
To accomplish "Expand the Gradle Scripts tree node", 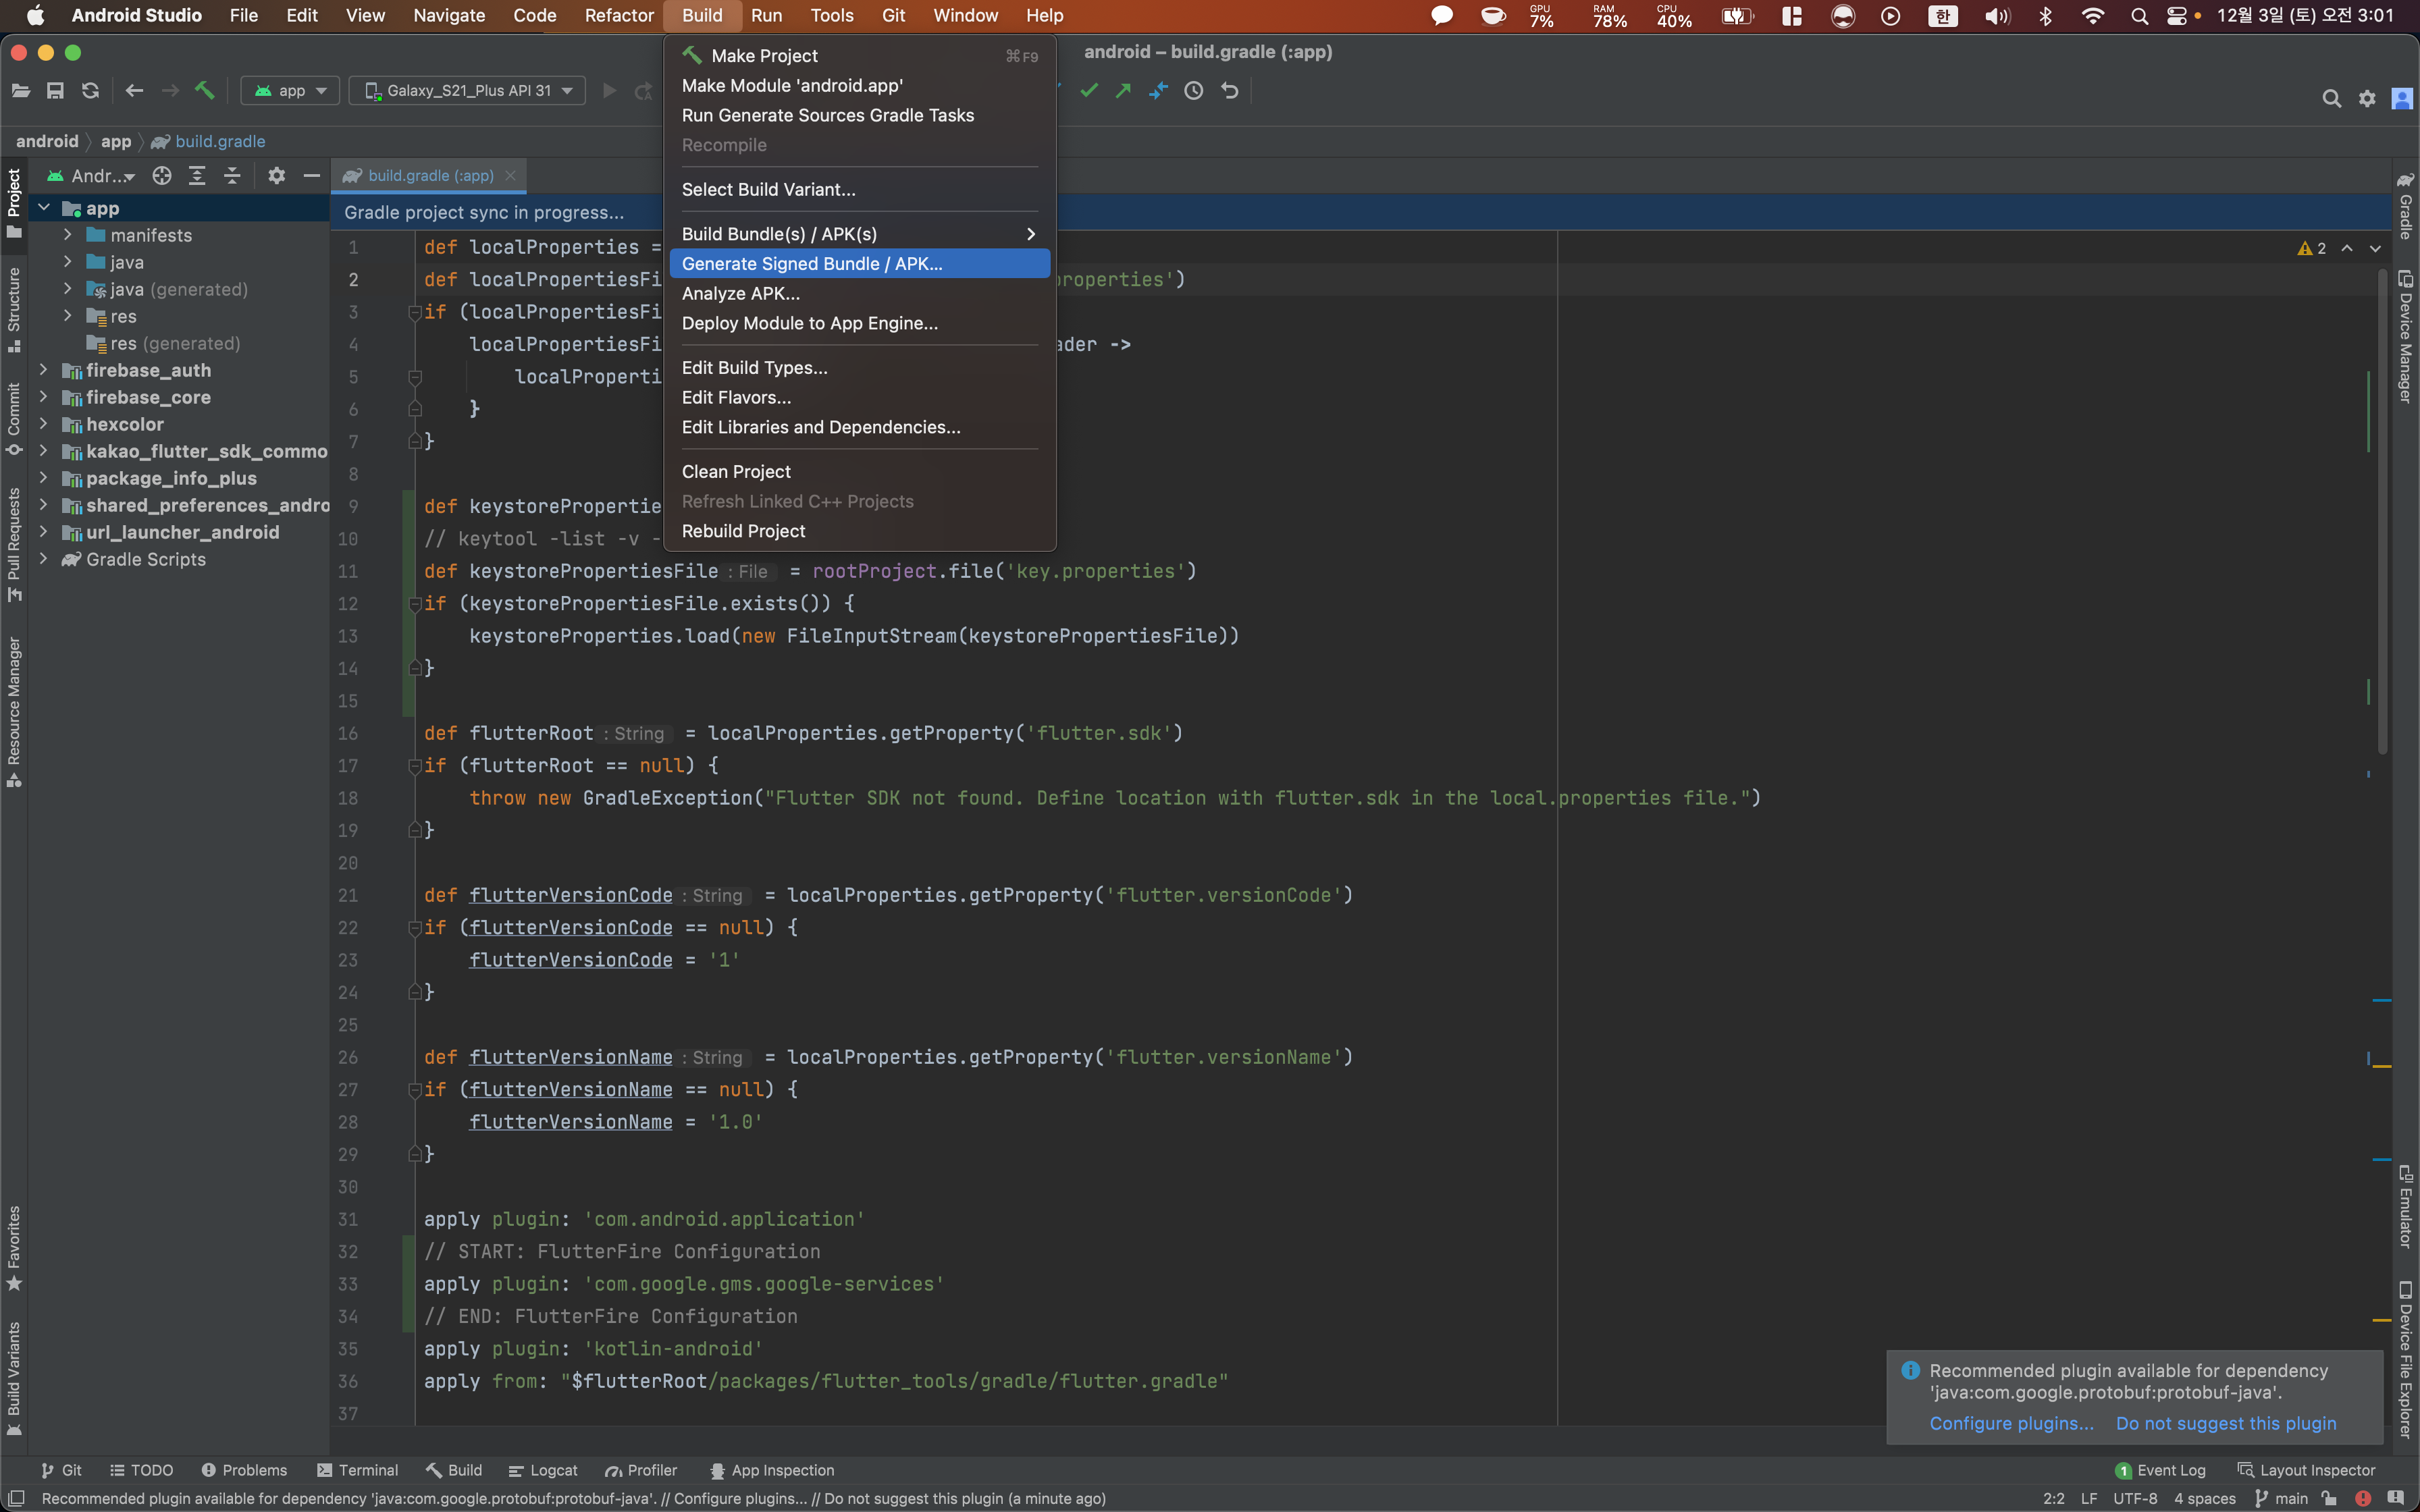I will pos(43,559).
